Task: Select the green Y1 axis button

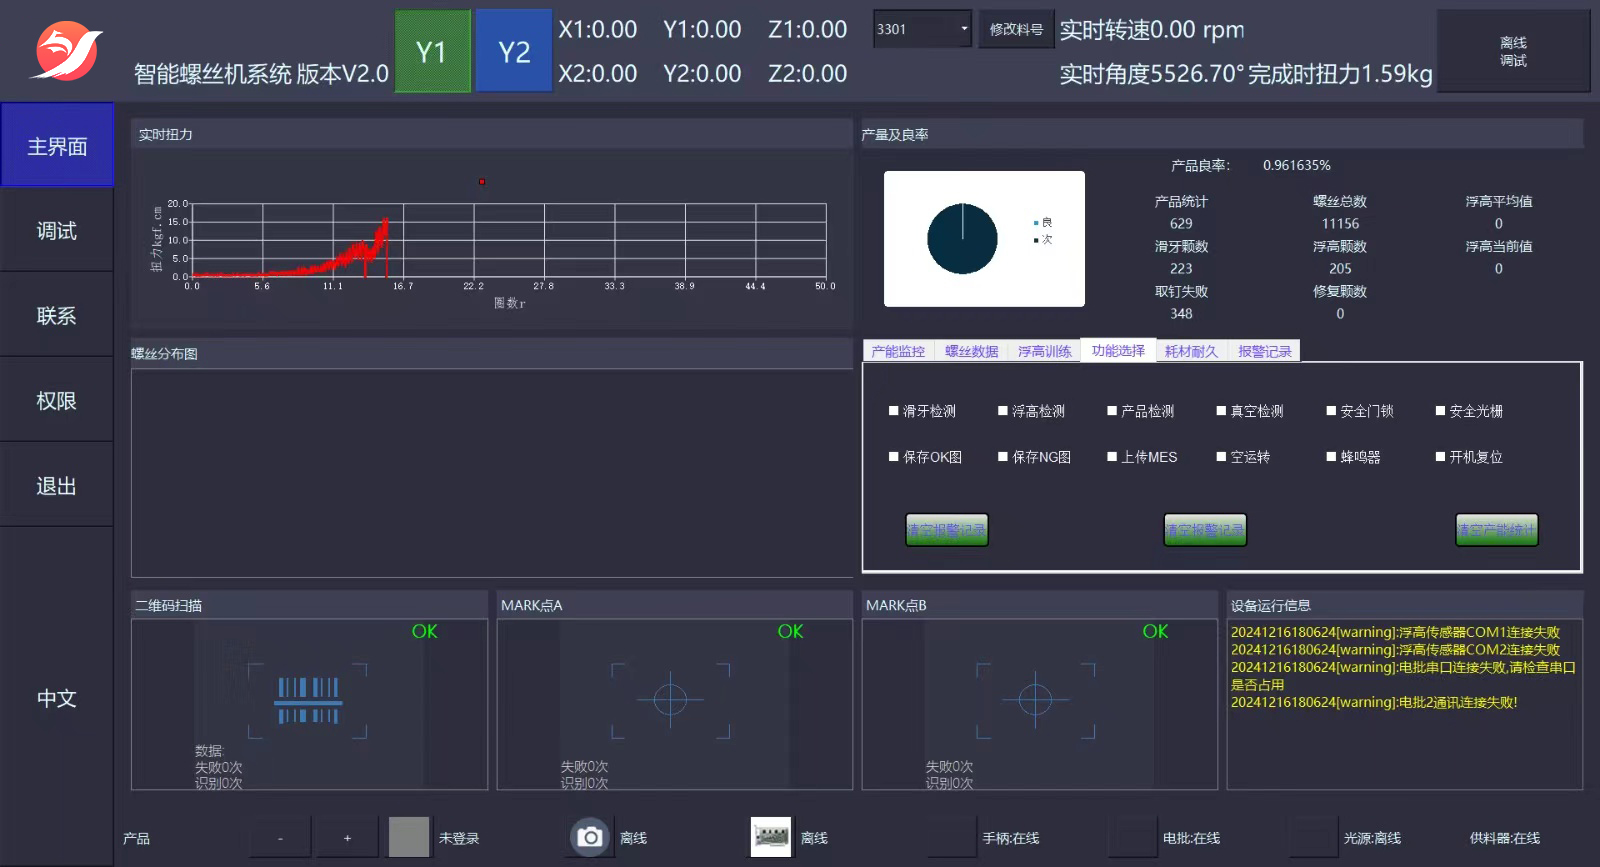Action: (432, 52)
